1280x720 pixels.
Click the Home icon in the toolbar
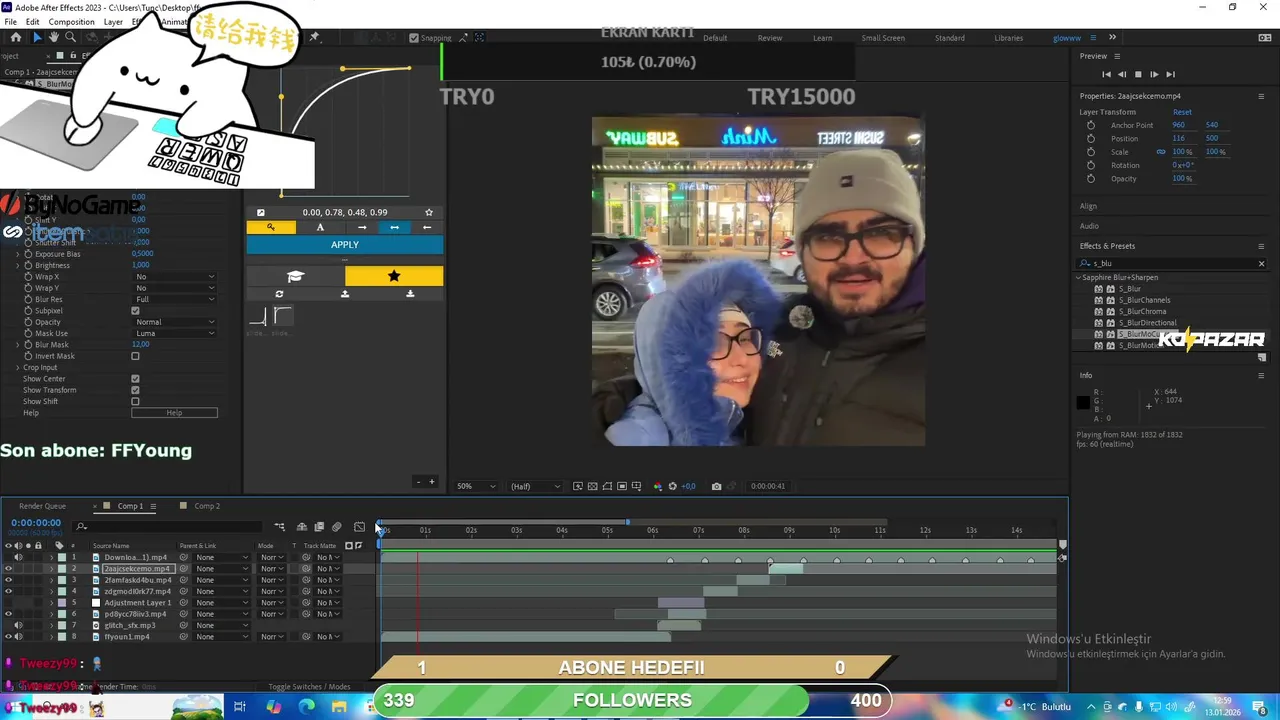[x=15, y=38]
